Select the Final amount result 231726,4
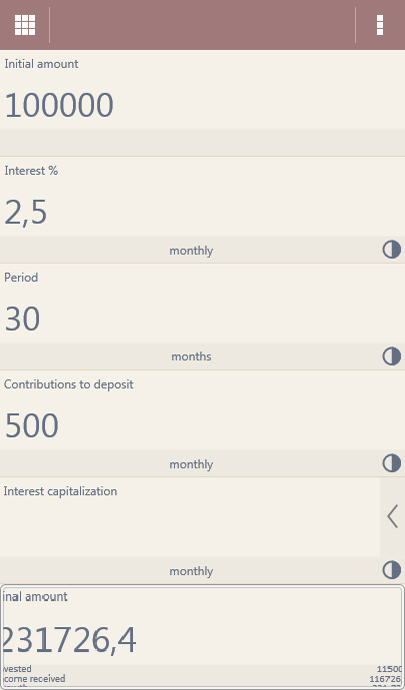 coord(69,641)
